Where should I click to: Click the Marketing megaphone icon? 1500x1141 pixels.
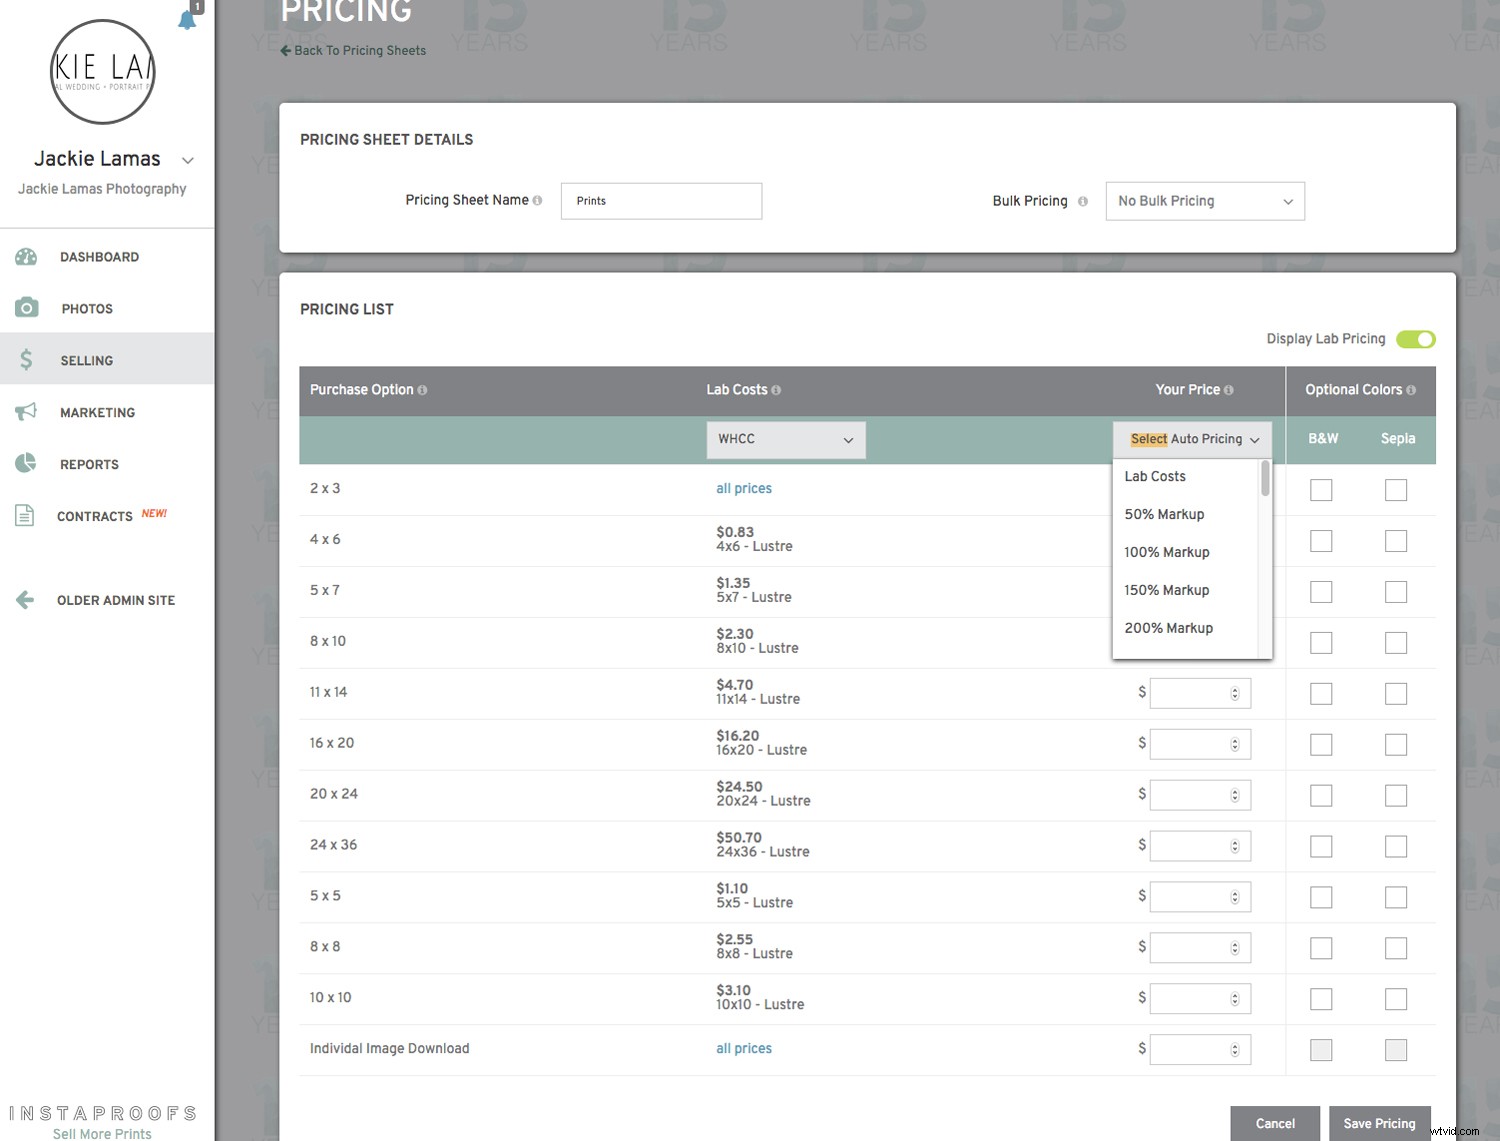[x=26, y=412]
